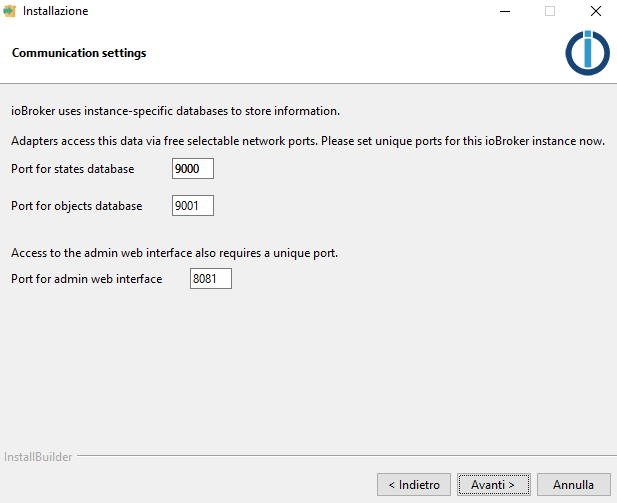Image resolution: width=617 pixels, height=503 pixels.
Task: Focus the states database port field
Action: [x=193, y=168]
